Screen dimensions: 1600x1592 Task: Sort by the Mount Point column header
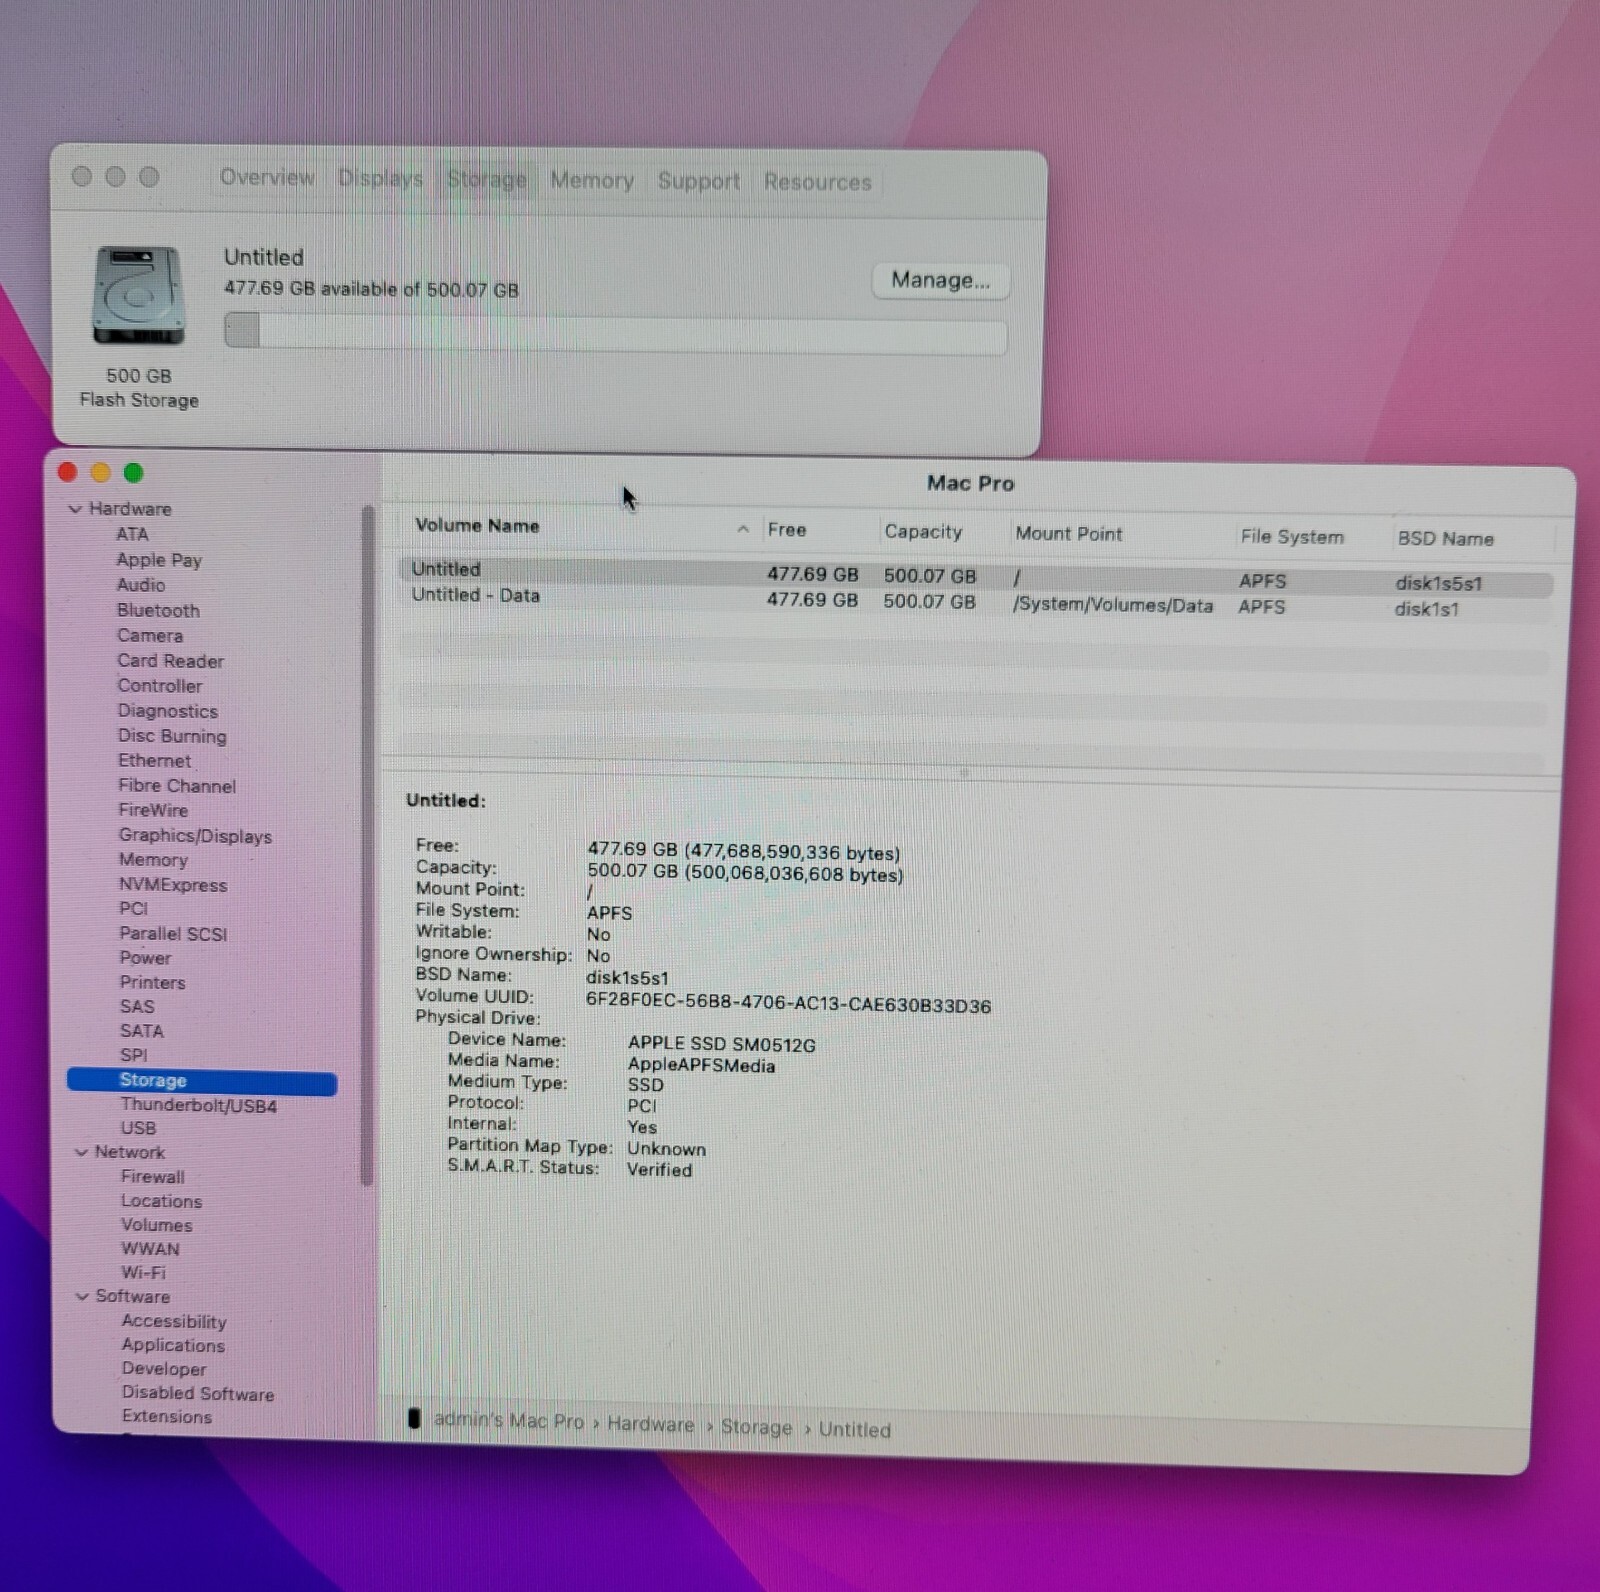click(1069, 534)
